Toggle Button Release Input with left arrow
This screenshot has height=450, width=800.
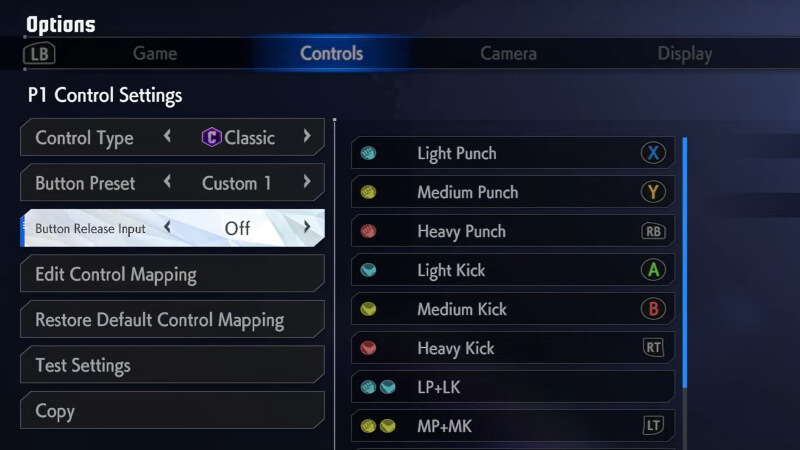pos(167,228)
